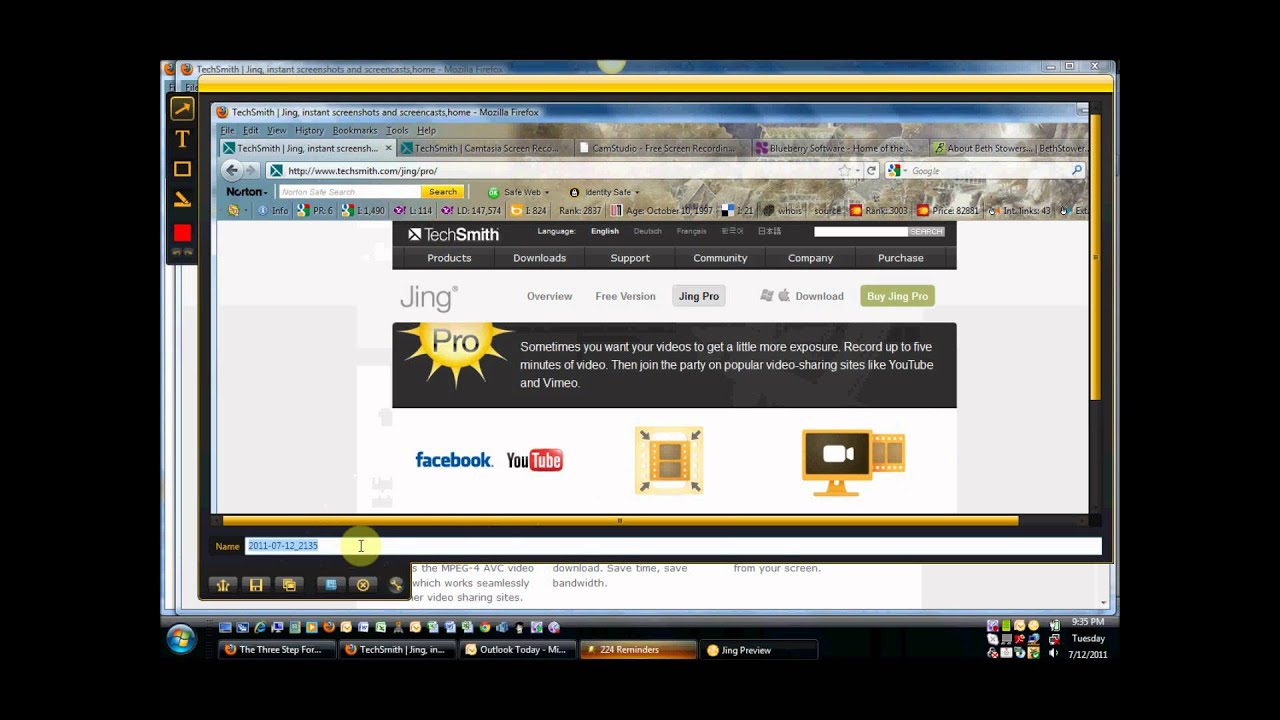1280x720 pixels.
Task: Click the capture Name text field
Action: coord(673,546)
